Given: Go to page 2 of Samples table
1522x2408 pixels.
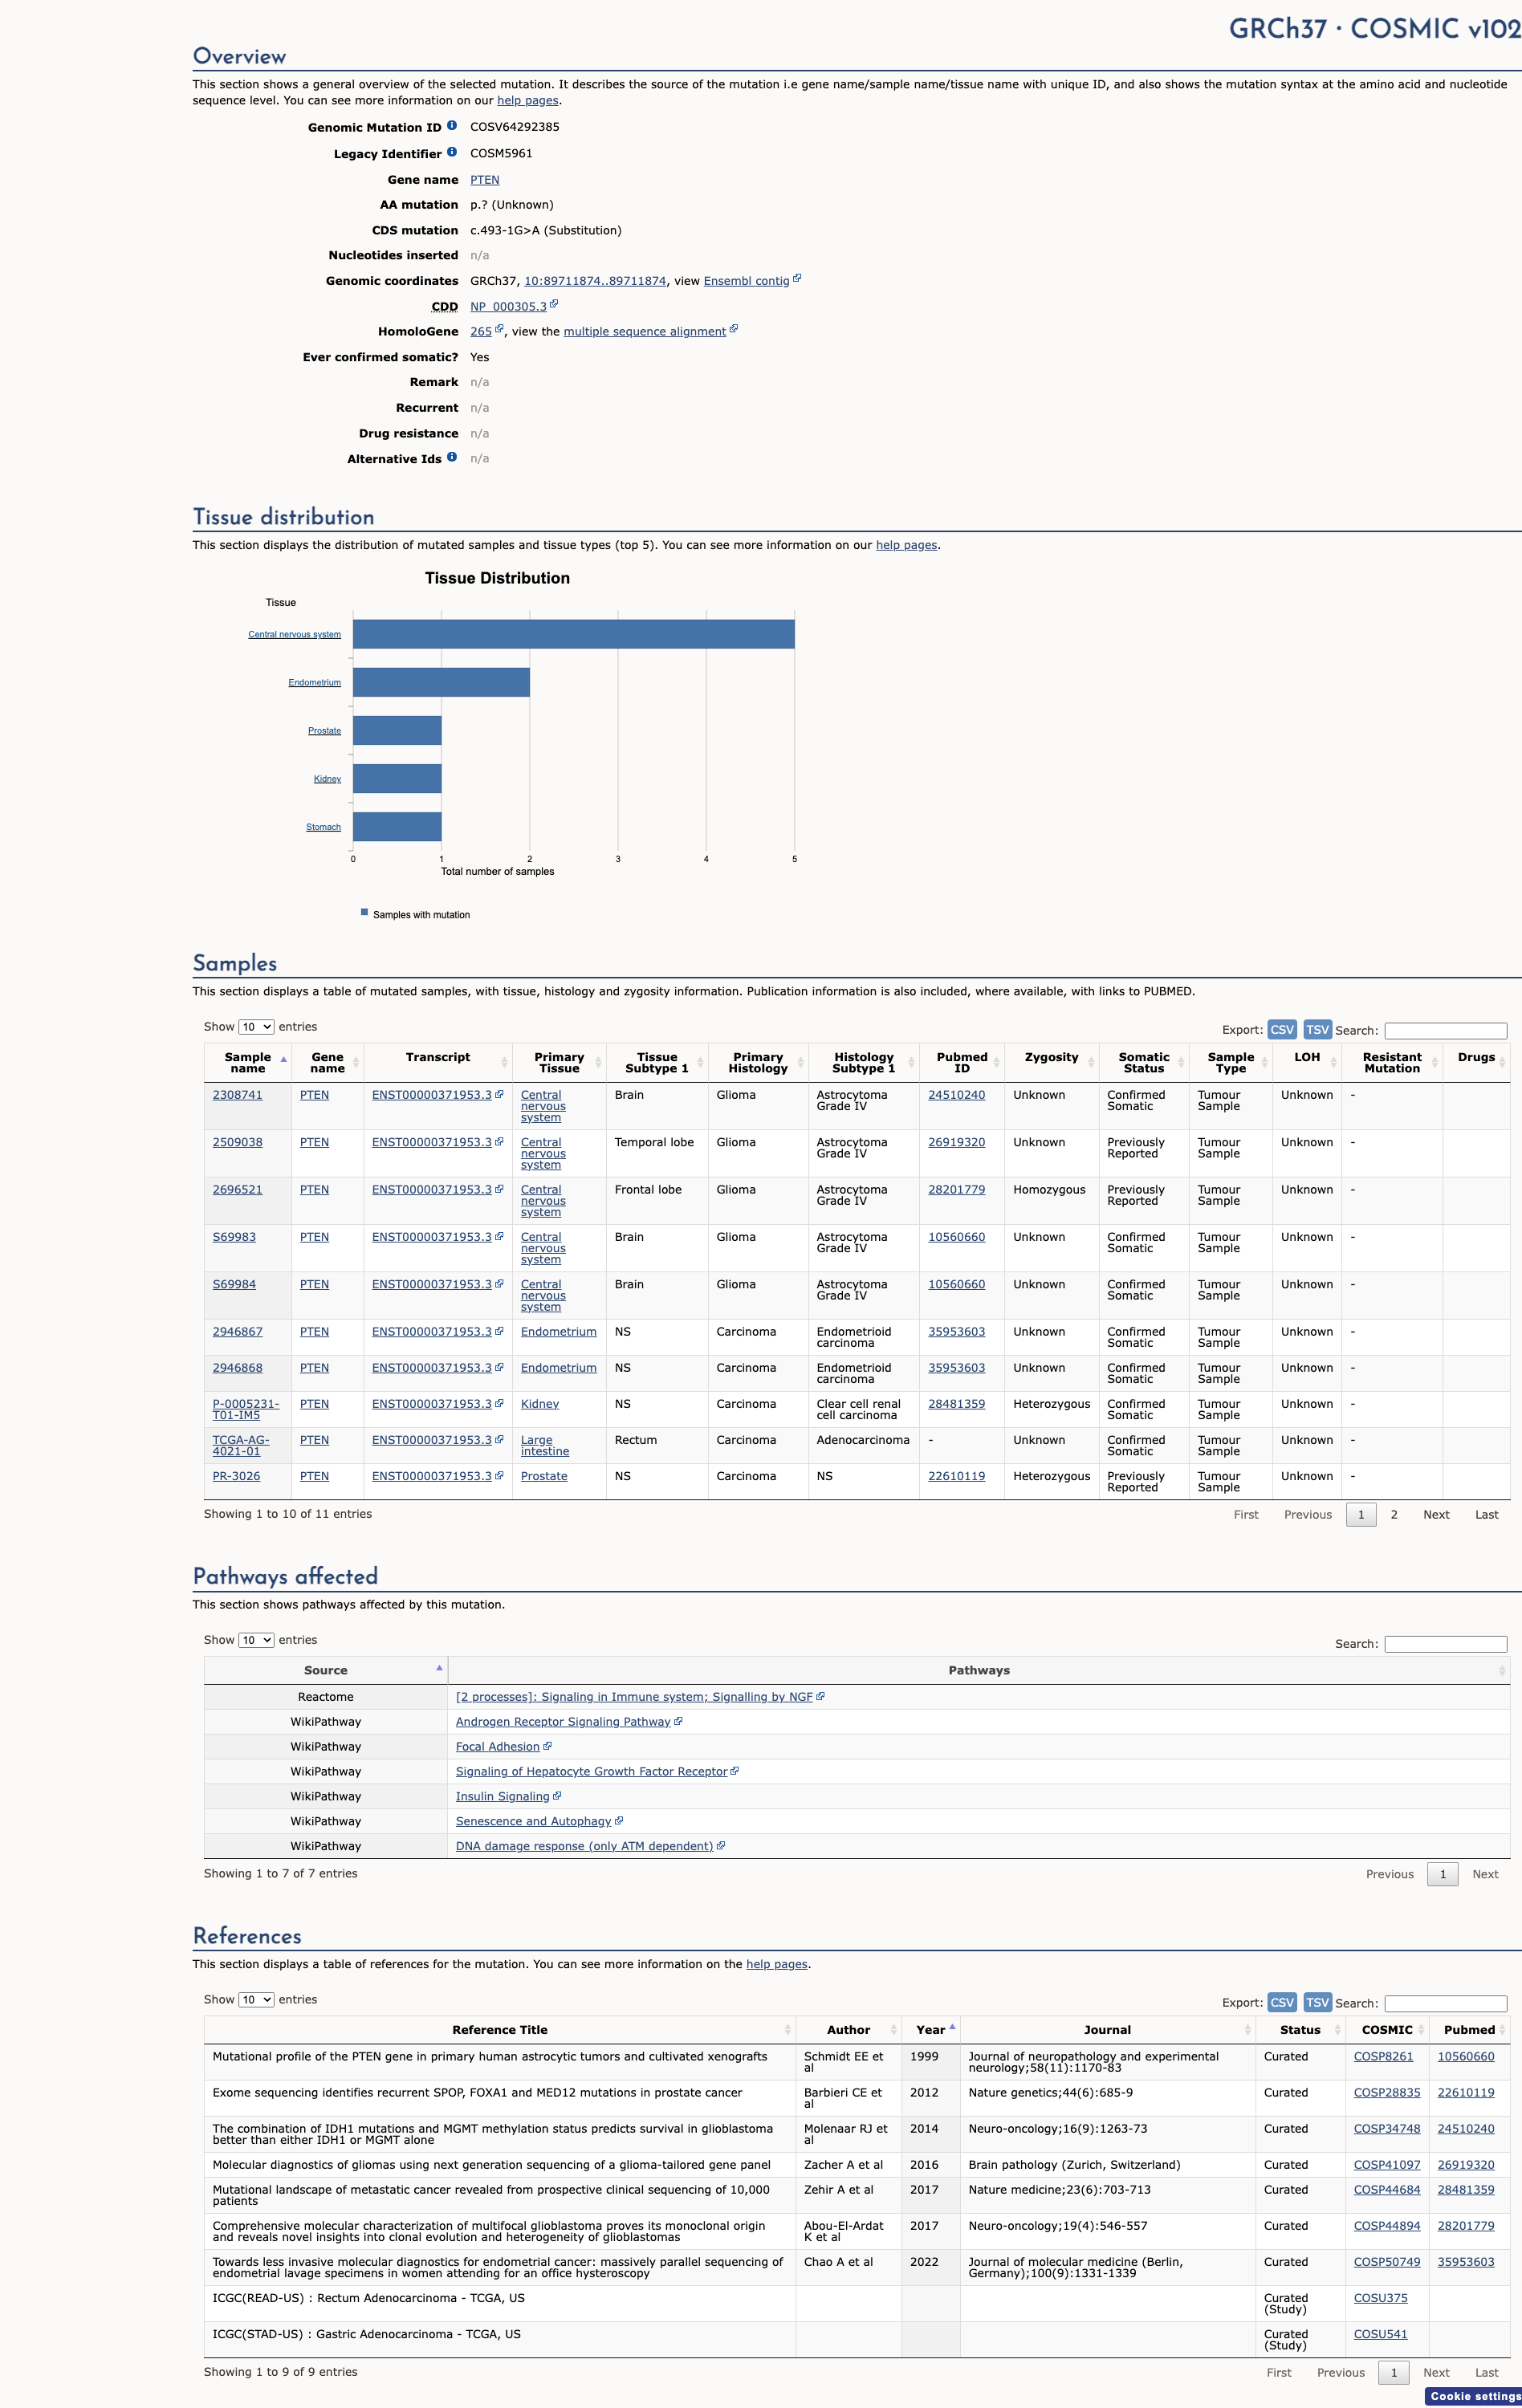Looking at the screenshot, I should 1394,1514.
